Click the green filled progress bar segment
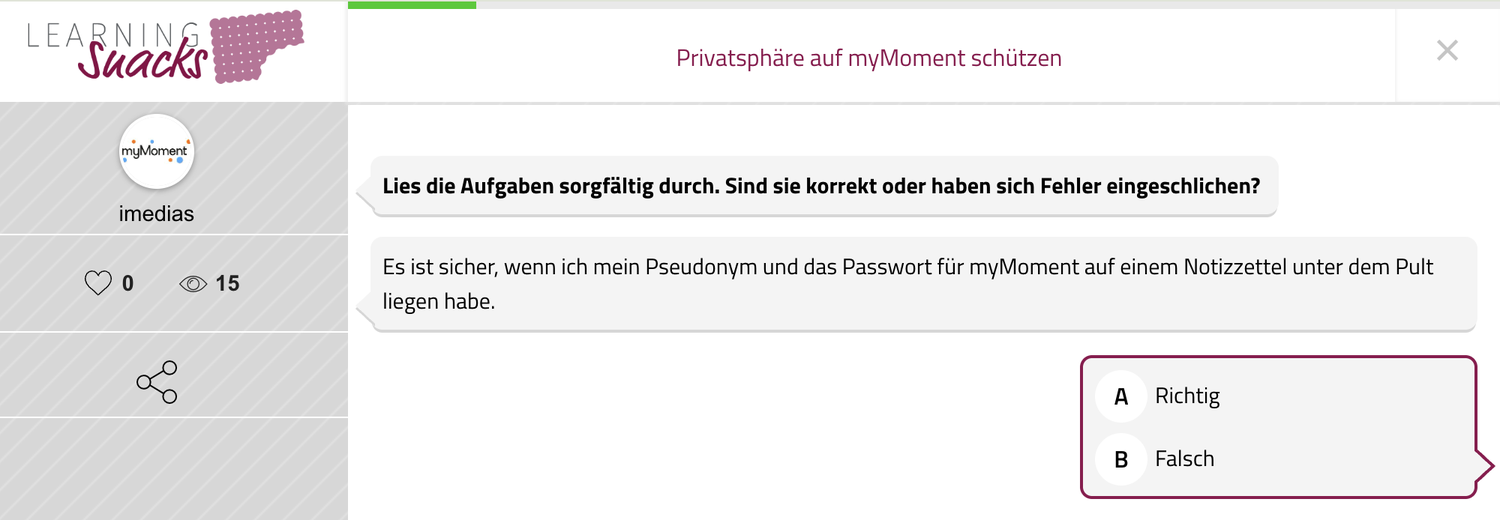 point(412,4)
